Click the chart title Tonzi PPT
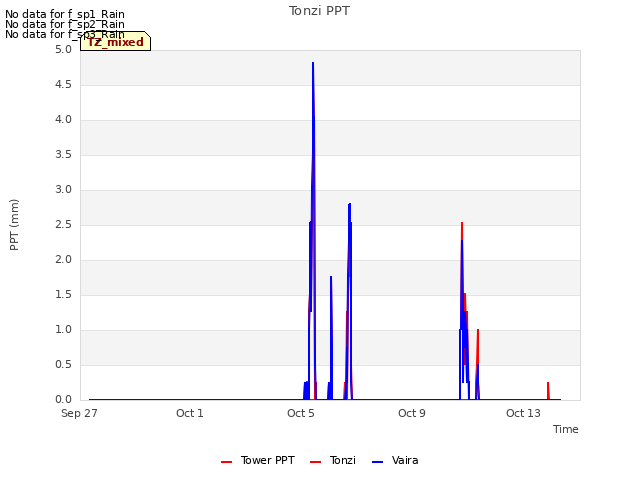The height and width of the screenshot is (480, 640). pyautogui.click(x=319, y=11)
